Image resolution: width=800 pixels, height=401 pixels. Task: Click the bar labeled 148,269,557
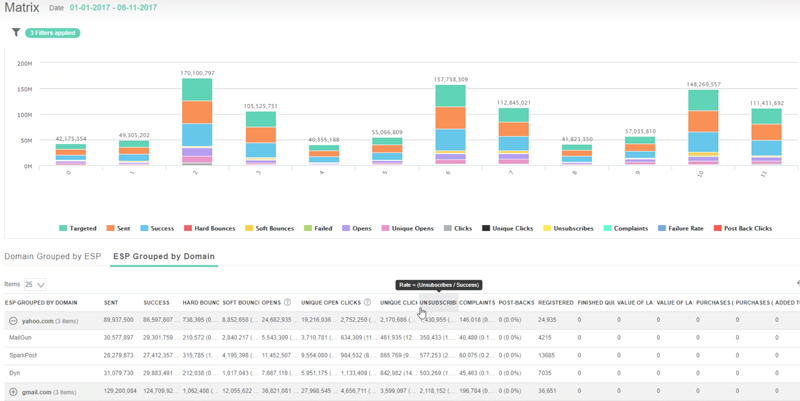coord(703,128)
